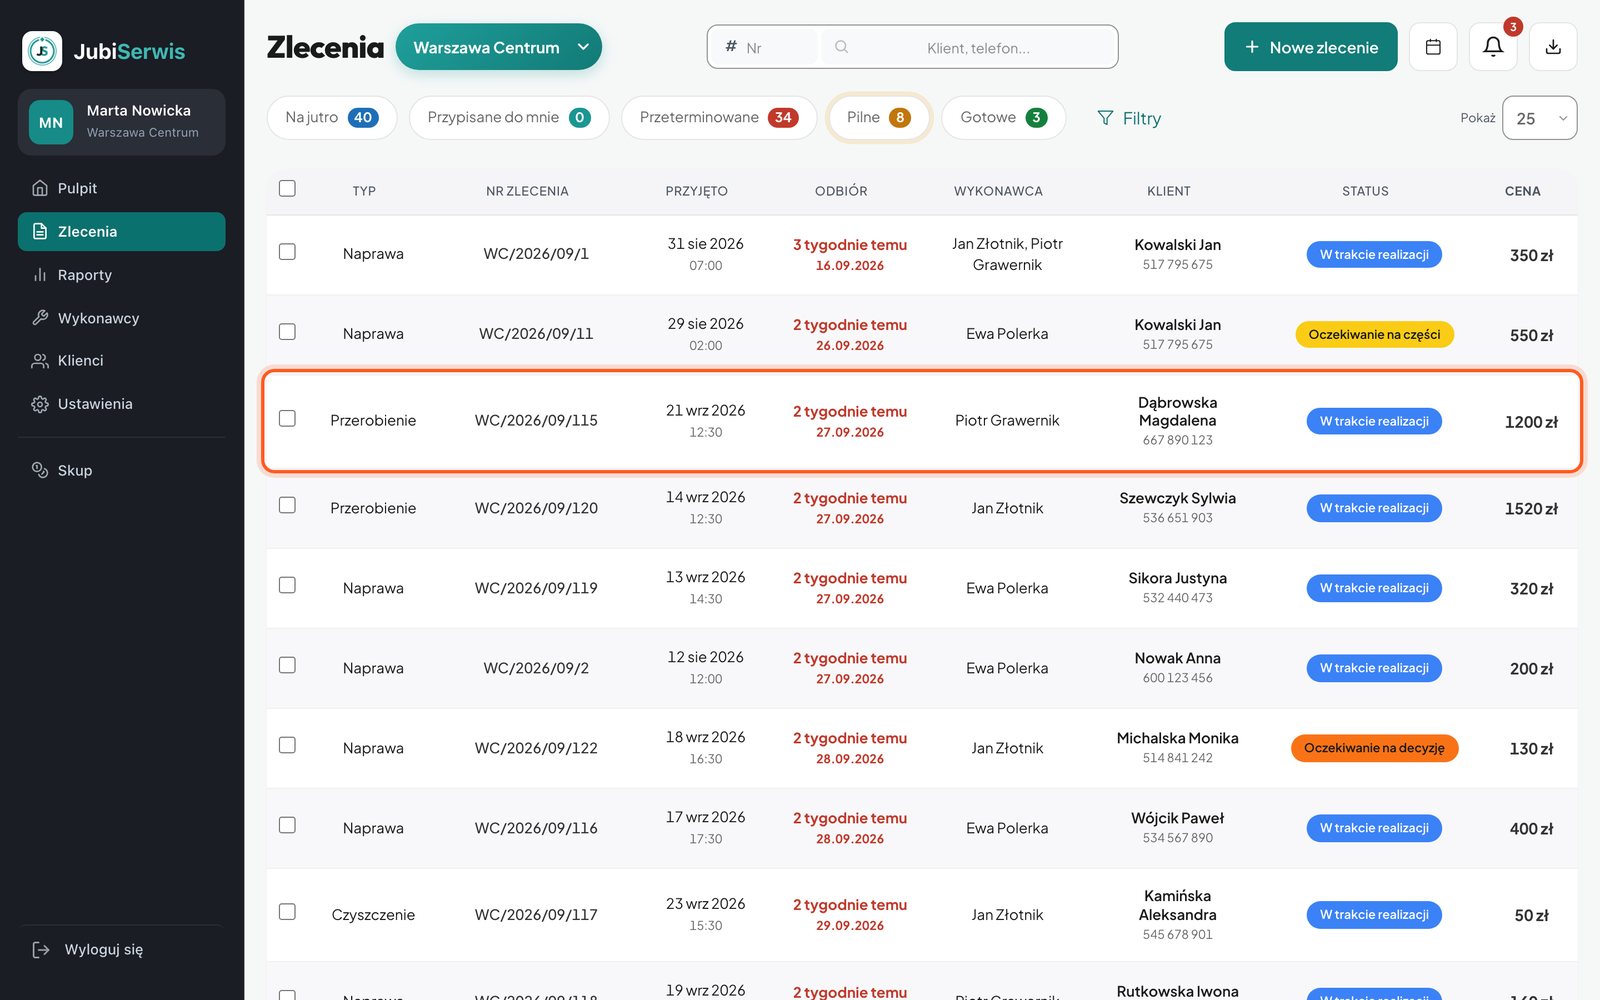The height and width of the screenshot is (1000, 1600).
Task: Open Ustawienia in sidebar
Action: [121, 404]
